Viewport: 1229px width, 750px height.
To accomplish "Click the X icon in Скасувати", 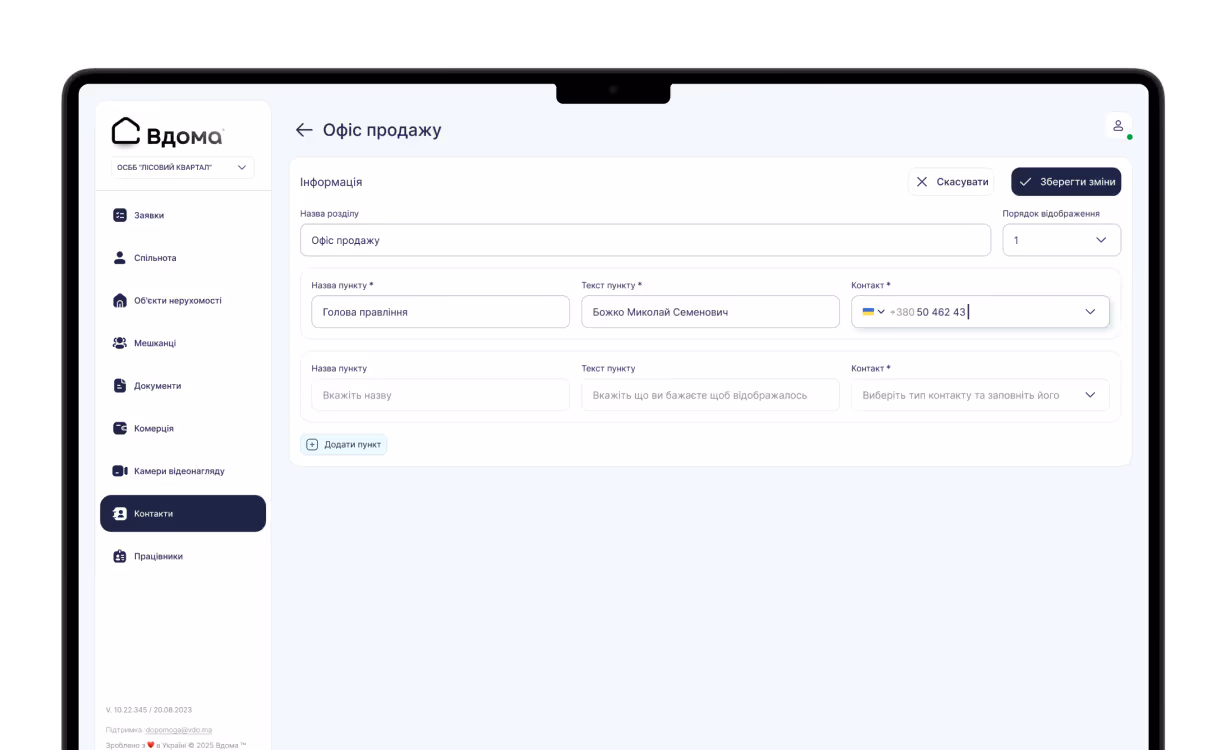I will pyautogui.click(x=922, y=182).
